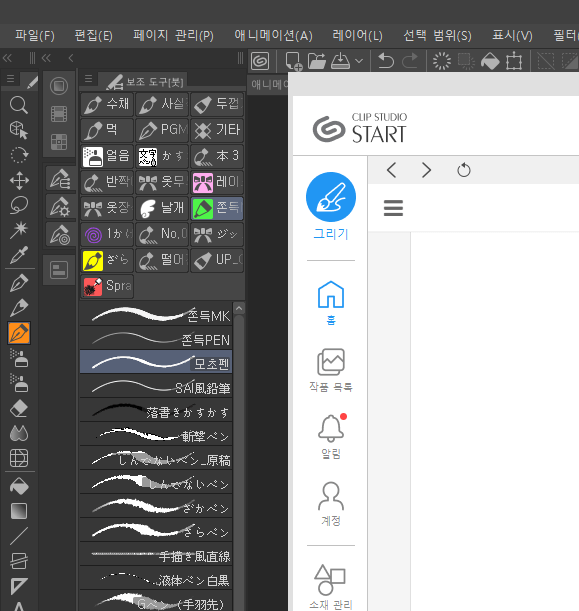Open 페이지 관리(P) menu
Screen dimensions: 579x611
coord(173,36)
